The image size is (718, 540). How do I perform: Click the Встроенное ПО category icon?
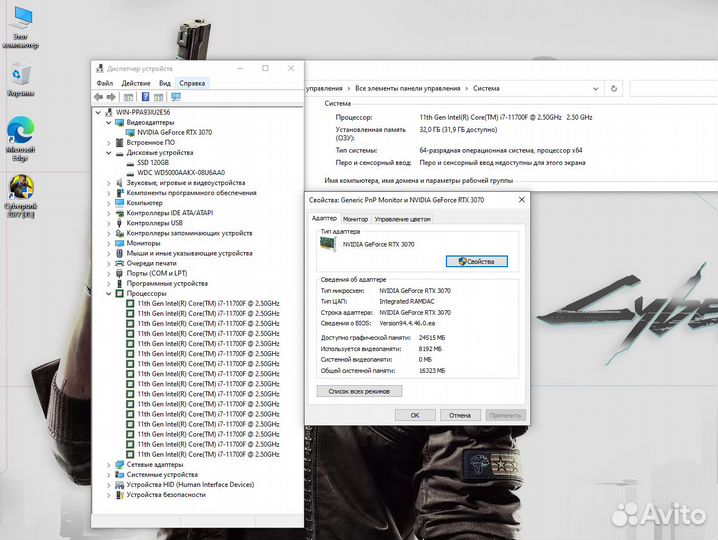click(x=120, y=142)
